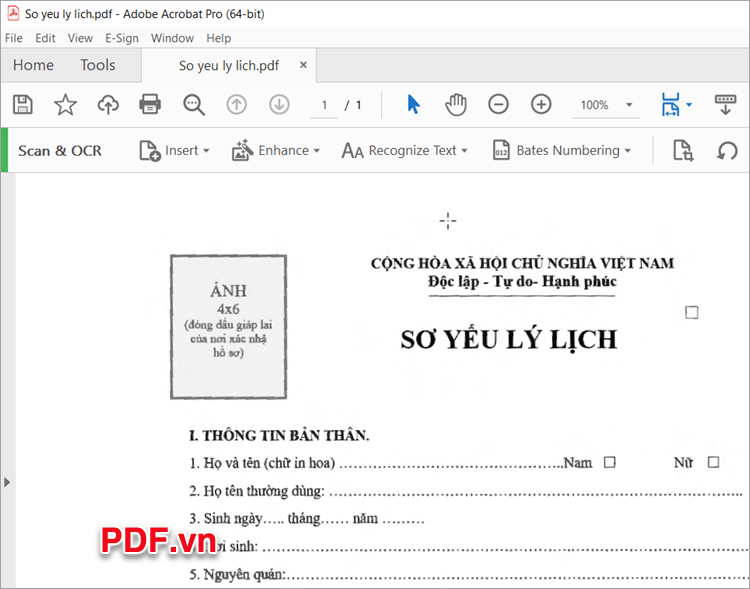750x589 pixels.
Task: Click the upload to cloud icon
Action: click(108, 104)
